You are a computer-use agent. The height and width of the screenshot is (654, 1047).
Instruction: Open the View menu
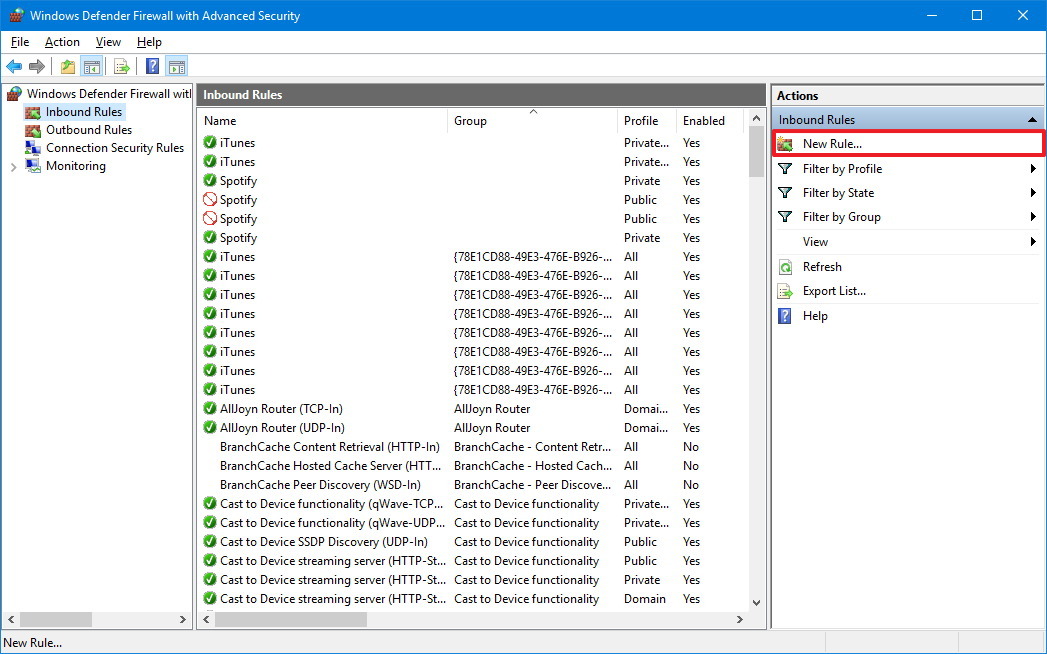107,42
